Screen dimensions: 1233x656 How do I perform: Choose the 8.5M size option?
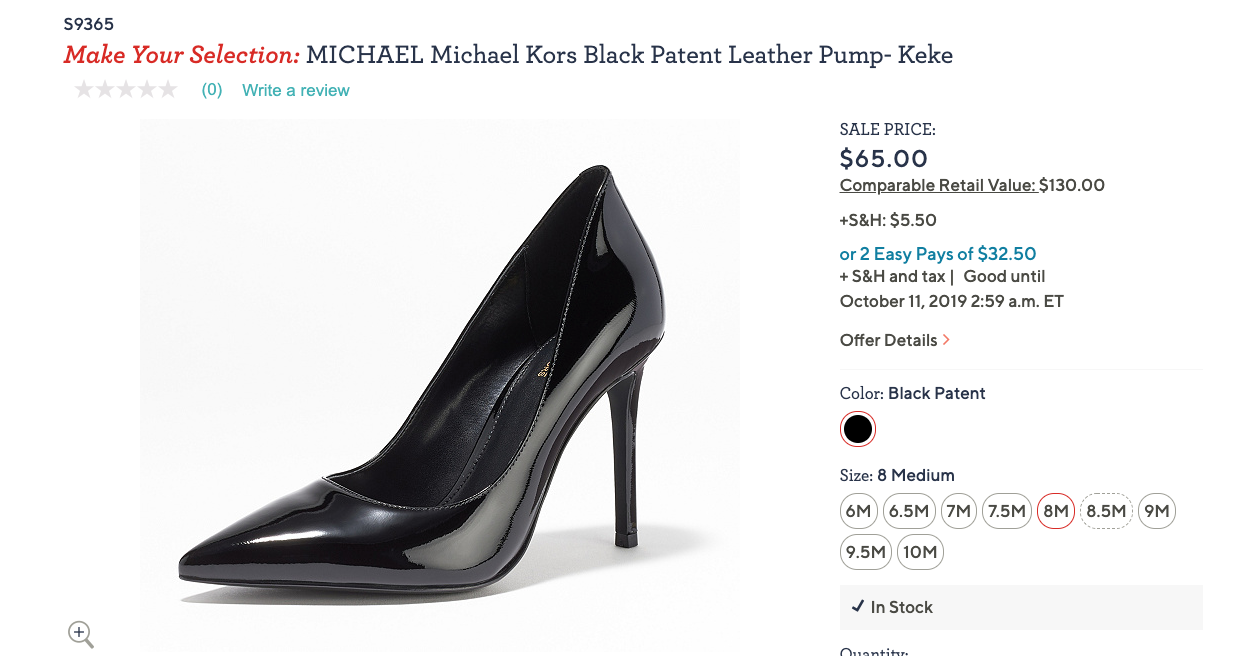(x=1106, y=511)
